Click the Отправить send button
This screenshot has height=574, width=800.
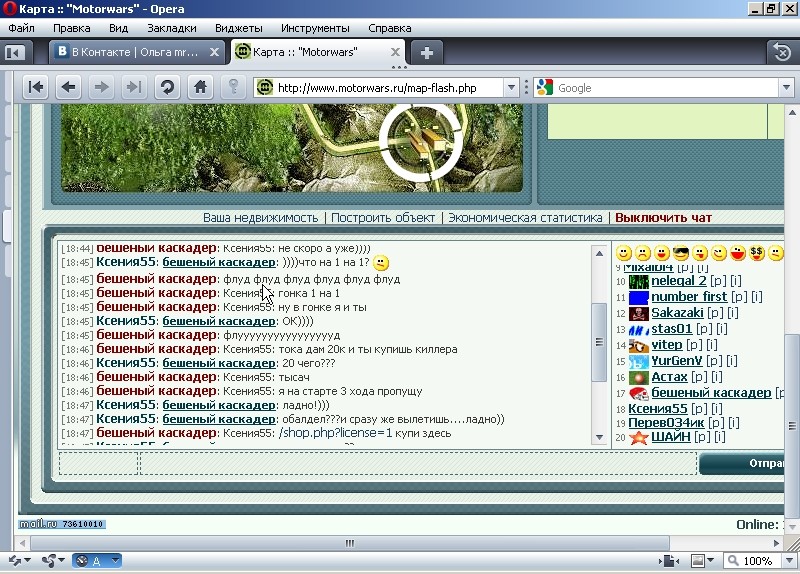[741, 463]
